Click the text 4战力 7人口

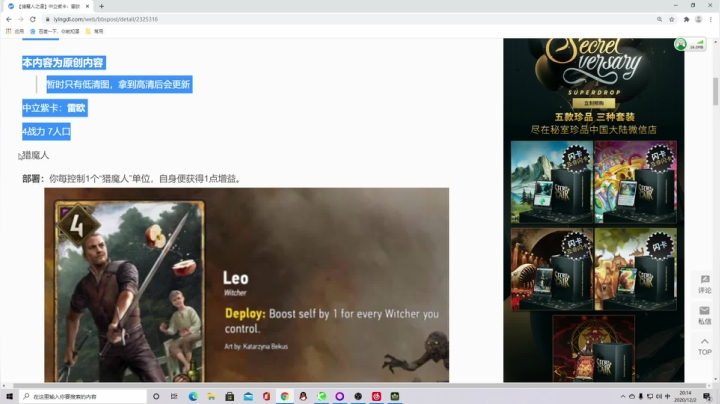[46, 132]
